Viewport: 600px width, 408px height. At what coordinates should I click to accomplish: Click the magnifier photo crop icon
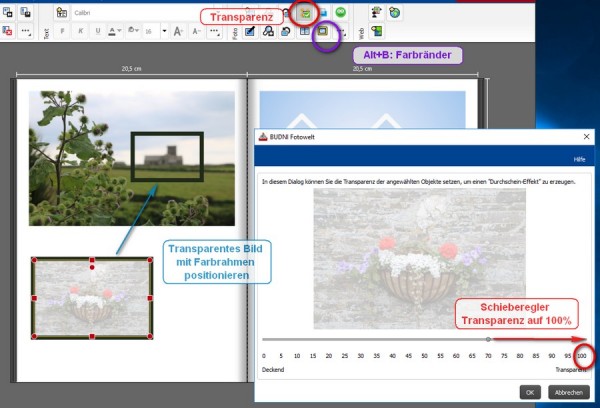click(x=268, y=31)
